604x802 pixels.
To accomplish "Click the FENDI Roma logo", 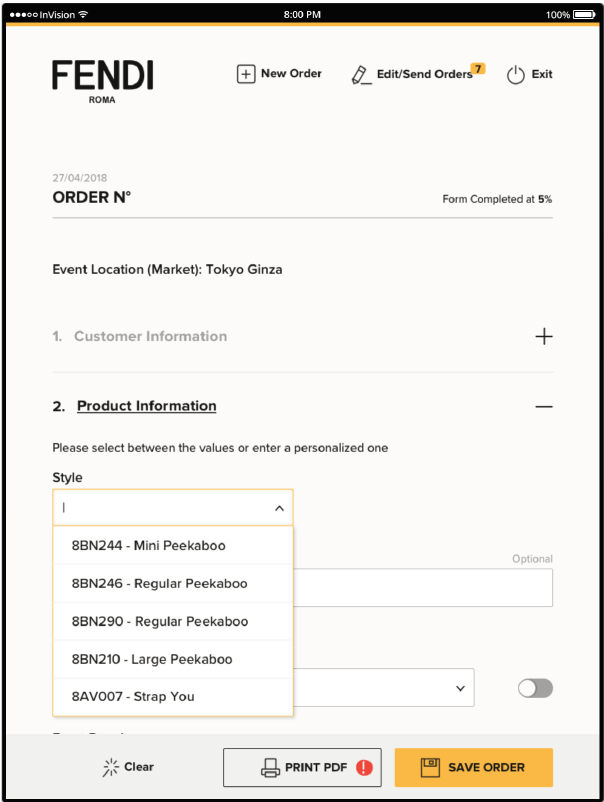I will click(x=102, y=79).
